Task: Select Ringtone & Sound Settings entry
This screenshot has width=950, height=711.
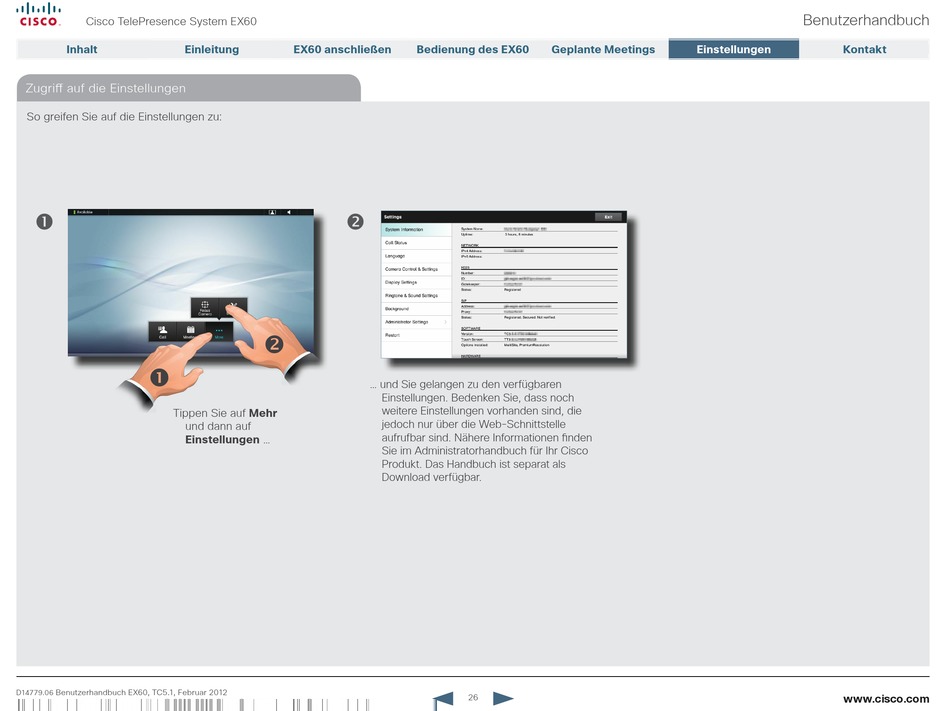Action: [416, 296]
